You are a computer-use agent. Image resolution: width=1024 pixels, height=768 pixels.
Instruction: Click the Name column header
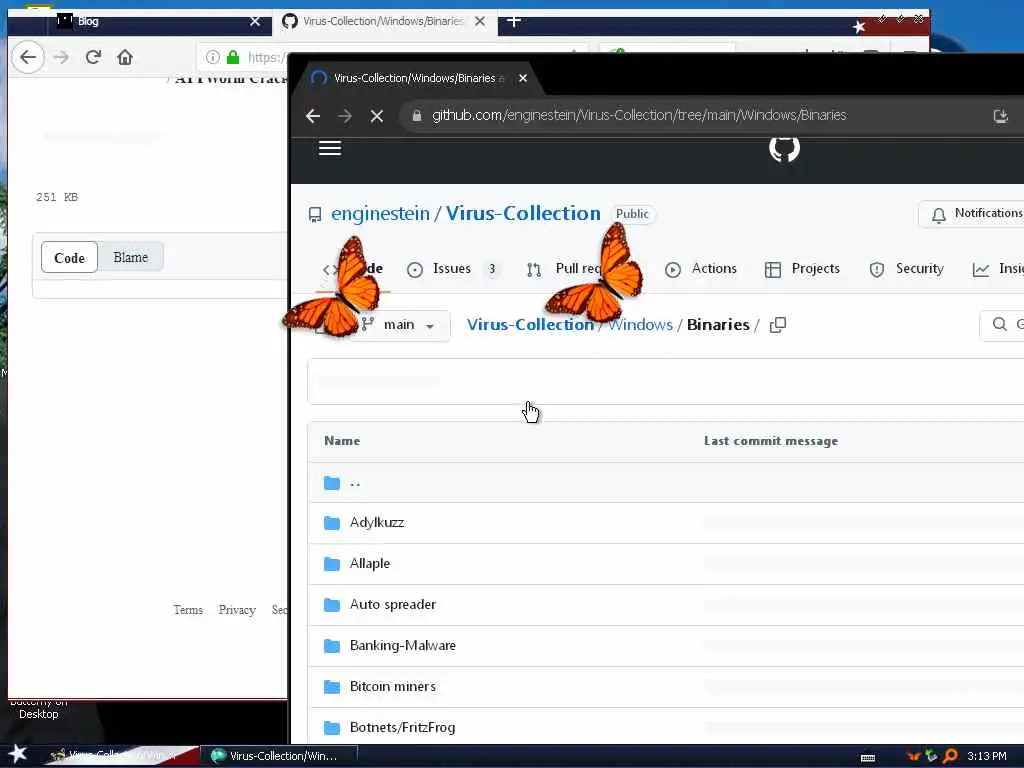(342, 441)
